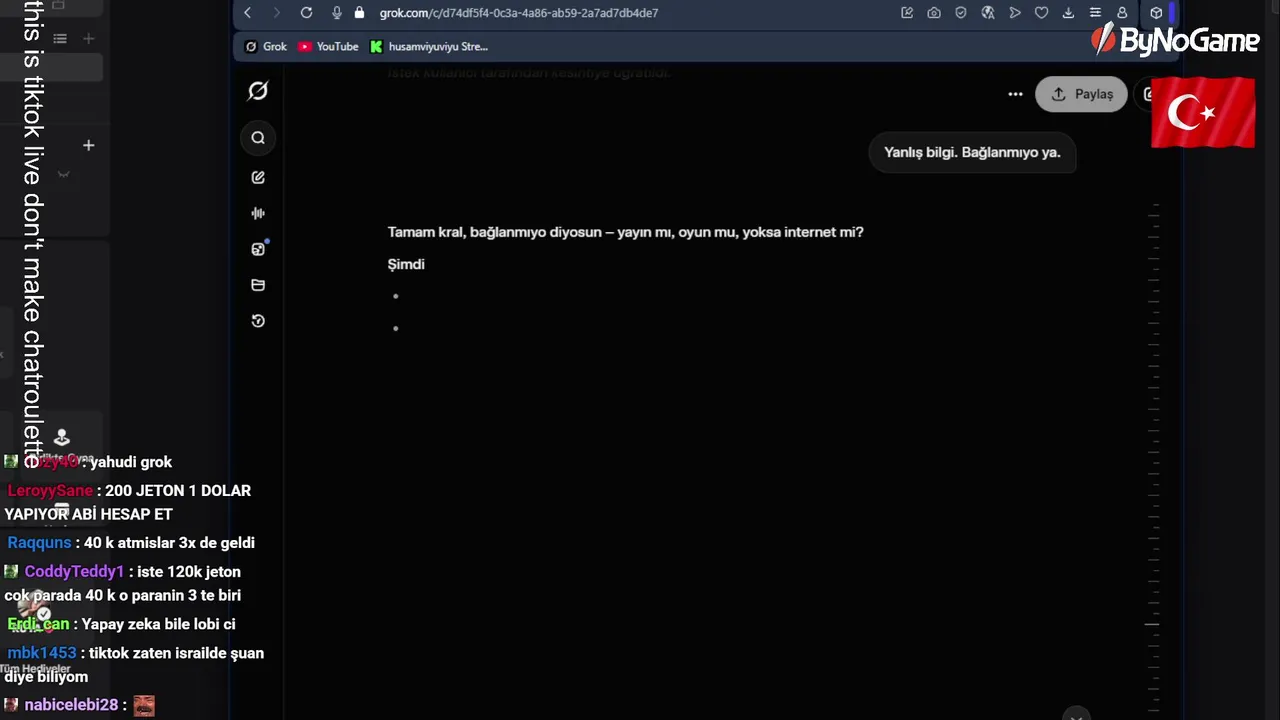Click username nabicelebi28 in chat overlay
1280x720 pixels.
click(x=71, y=705)
